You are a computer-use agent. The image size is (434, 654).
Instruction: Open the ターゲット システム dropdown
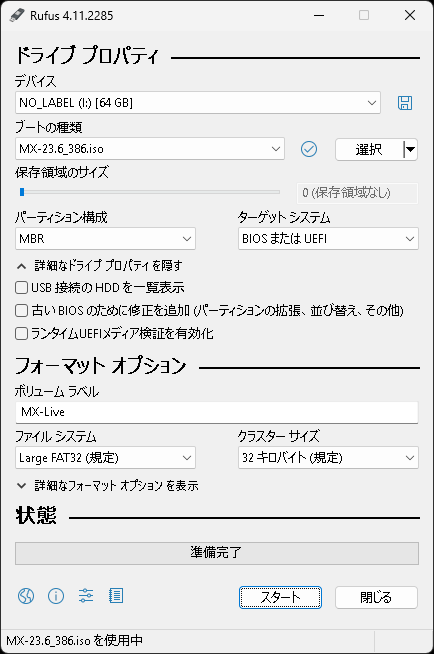(328, 239)
